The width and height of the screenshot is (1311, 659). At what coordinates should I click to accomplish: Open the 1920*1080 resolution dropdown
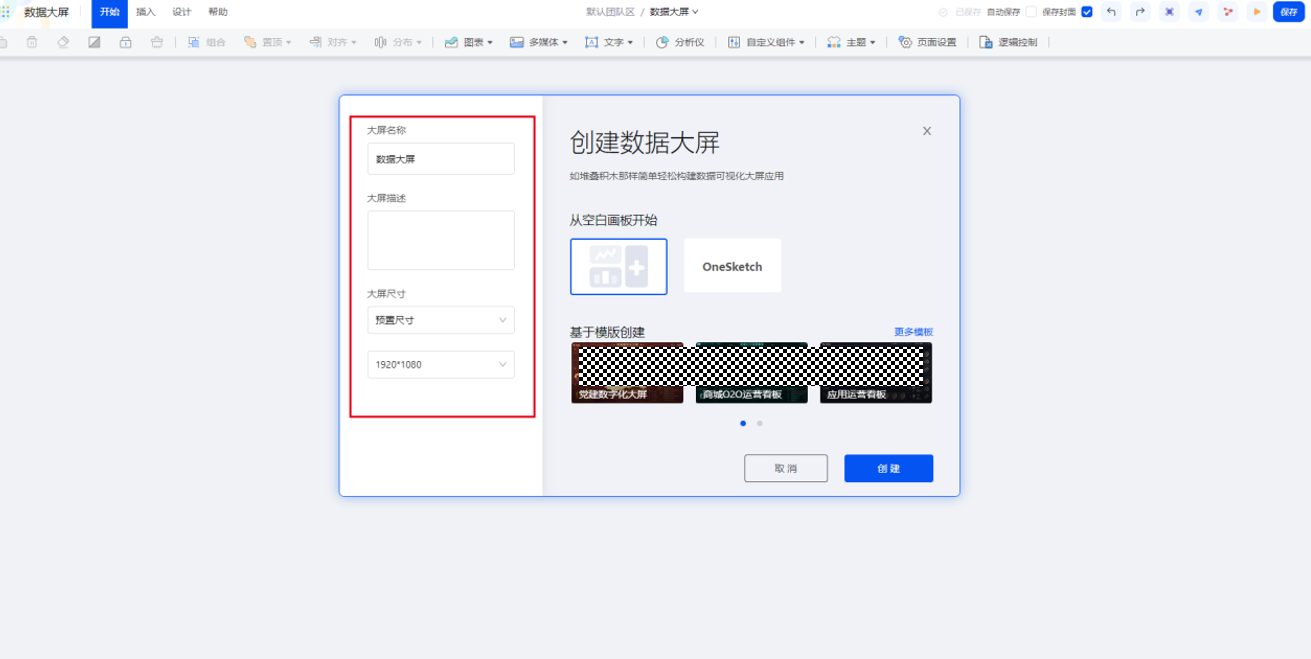(x=441, y=365)
